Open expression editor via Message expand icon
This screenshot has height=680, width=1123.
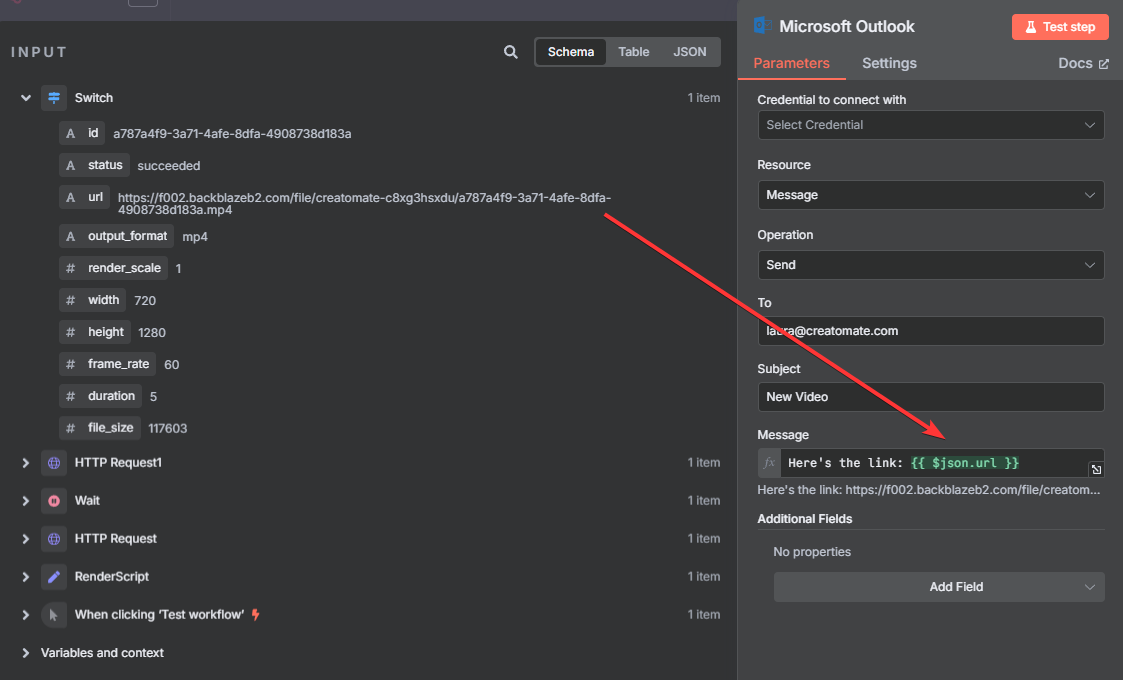pyautogui.click(x=1096, y=470)
